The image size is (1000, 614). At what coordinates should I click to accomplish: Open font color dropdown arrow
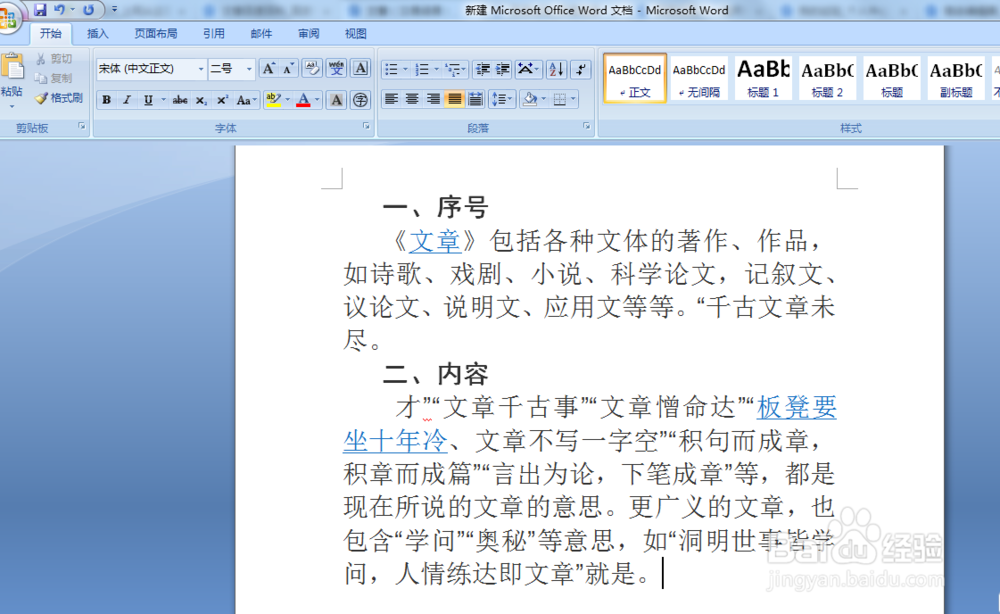(x=318, y=99)
